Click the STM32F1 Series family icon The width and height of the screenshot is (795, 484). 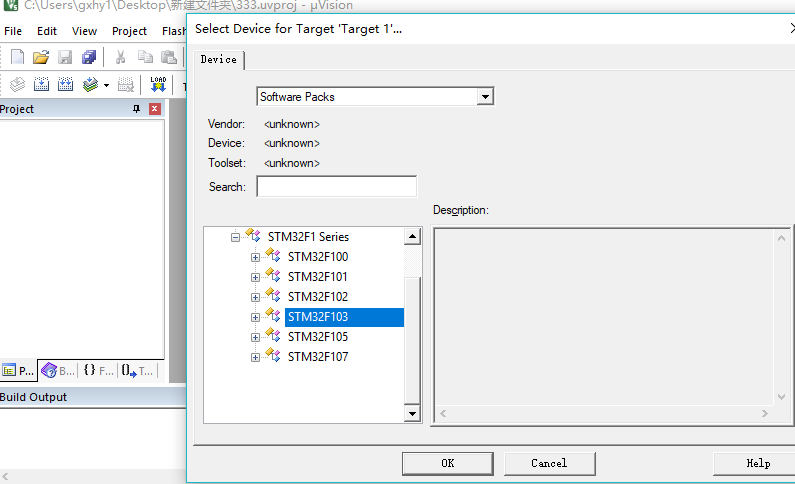[x=253, y=235]
